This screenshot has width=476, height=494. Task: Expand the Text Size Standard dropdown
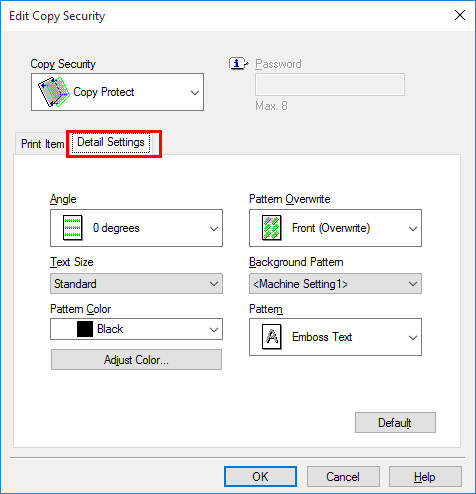tap(214, 284)
